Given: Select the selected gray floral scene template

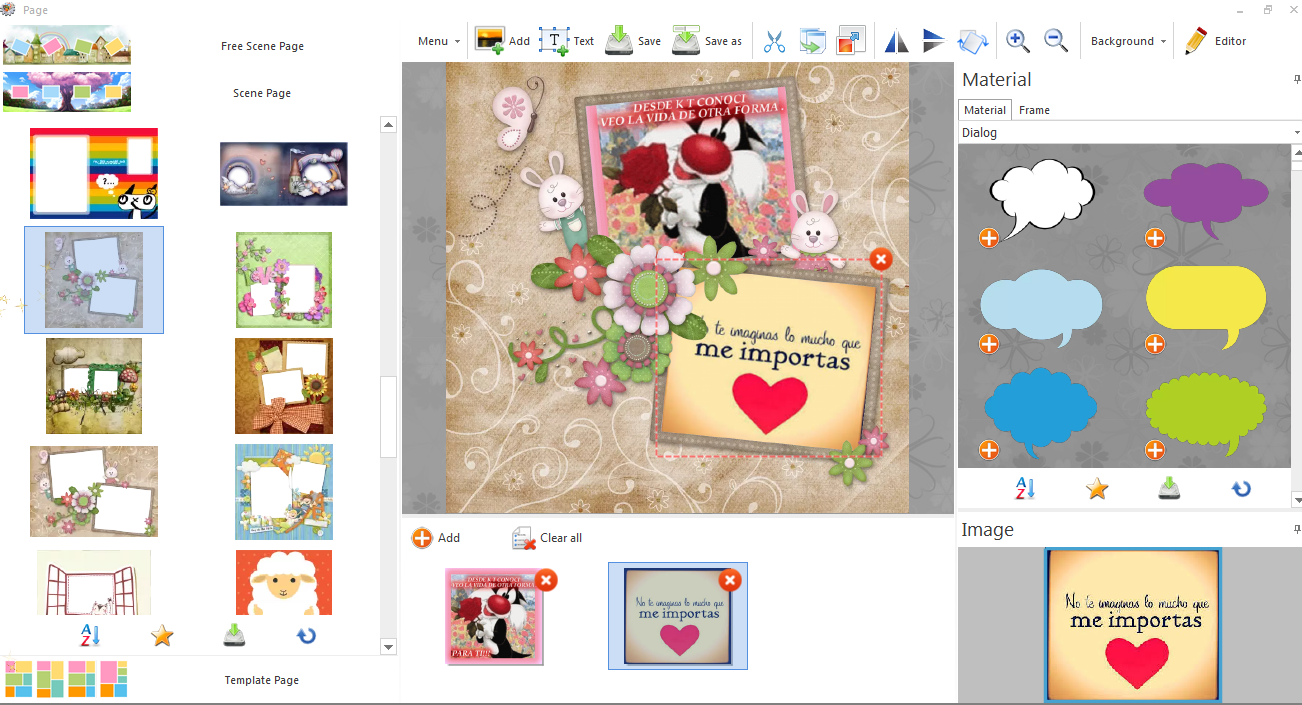Looking at the screenshot, I should click(94, 280).
